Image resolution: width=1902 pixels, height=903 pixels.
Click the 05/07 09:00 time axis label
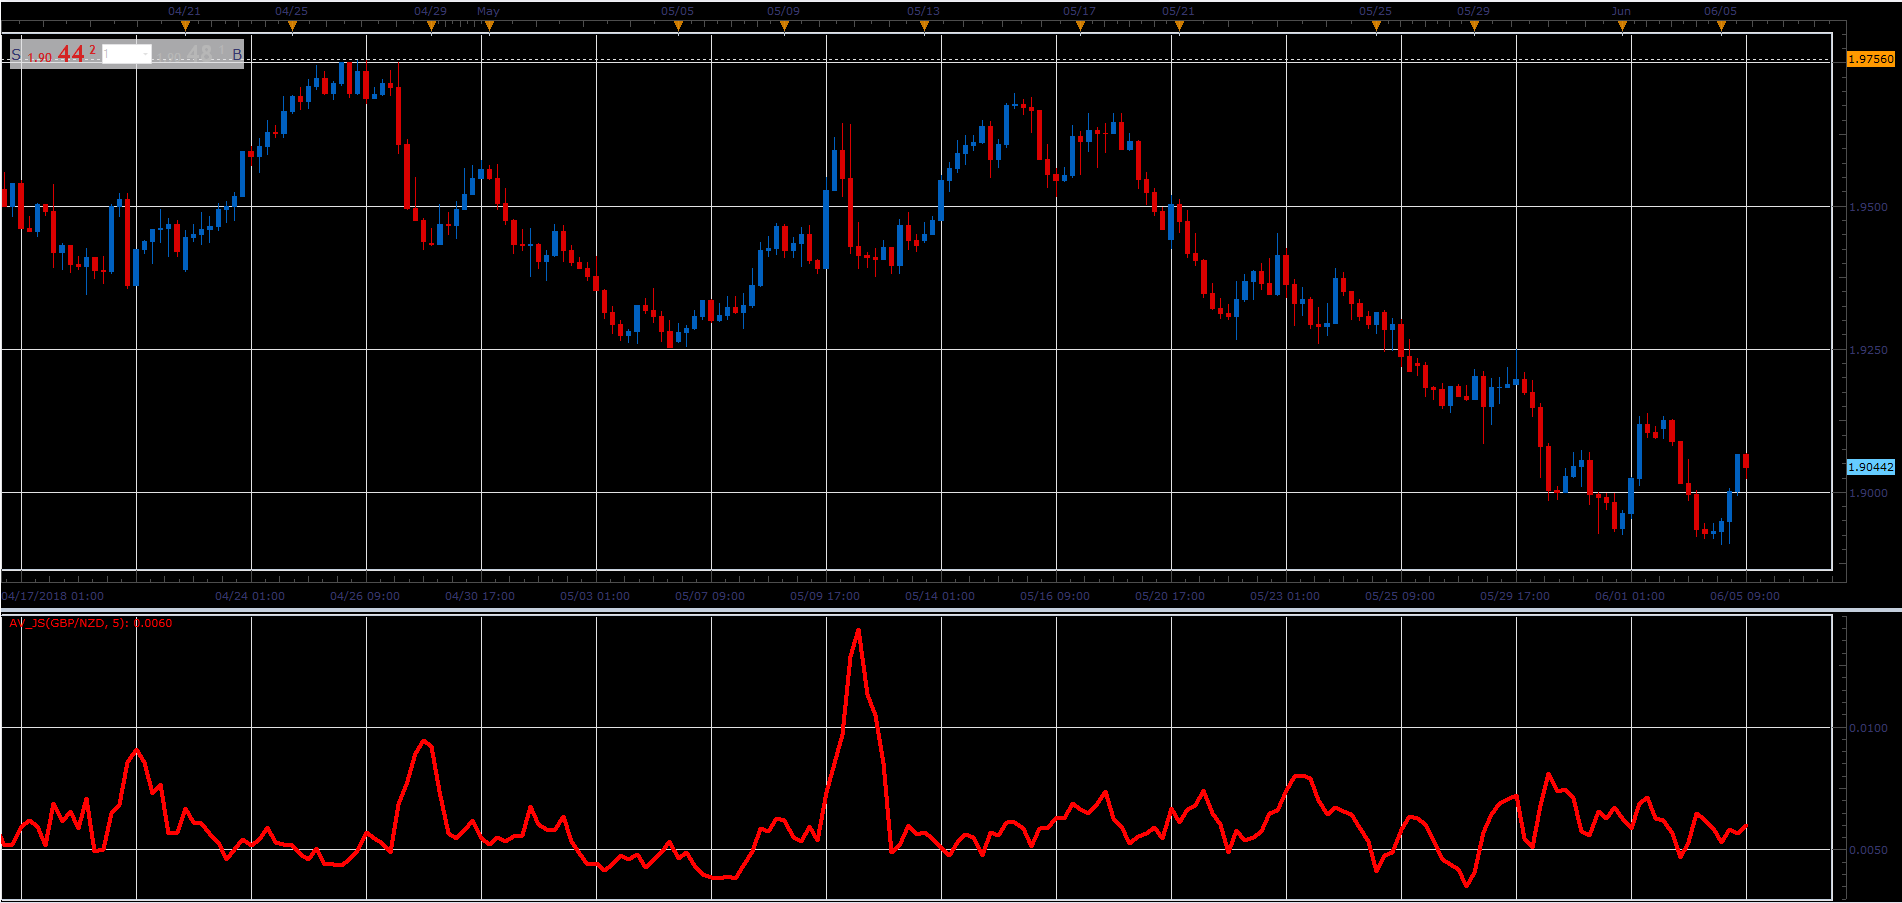tap(710, 596)
